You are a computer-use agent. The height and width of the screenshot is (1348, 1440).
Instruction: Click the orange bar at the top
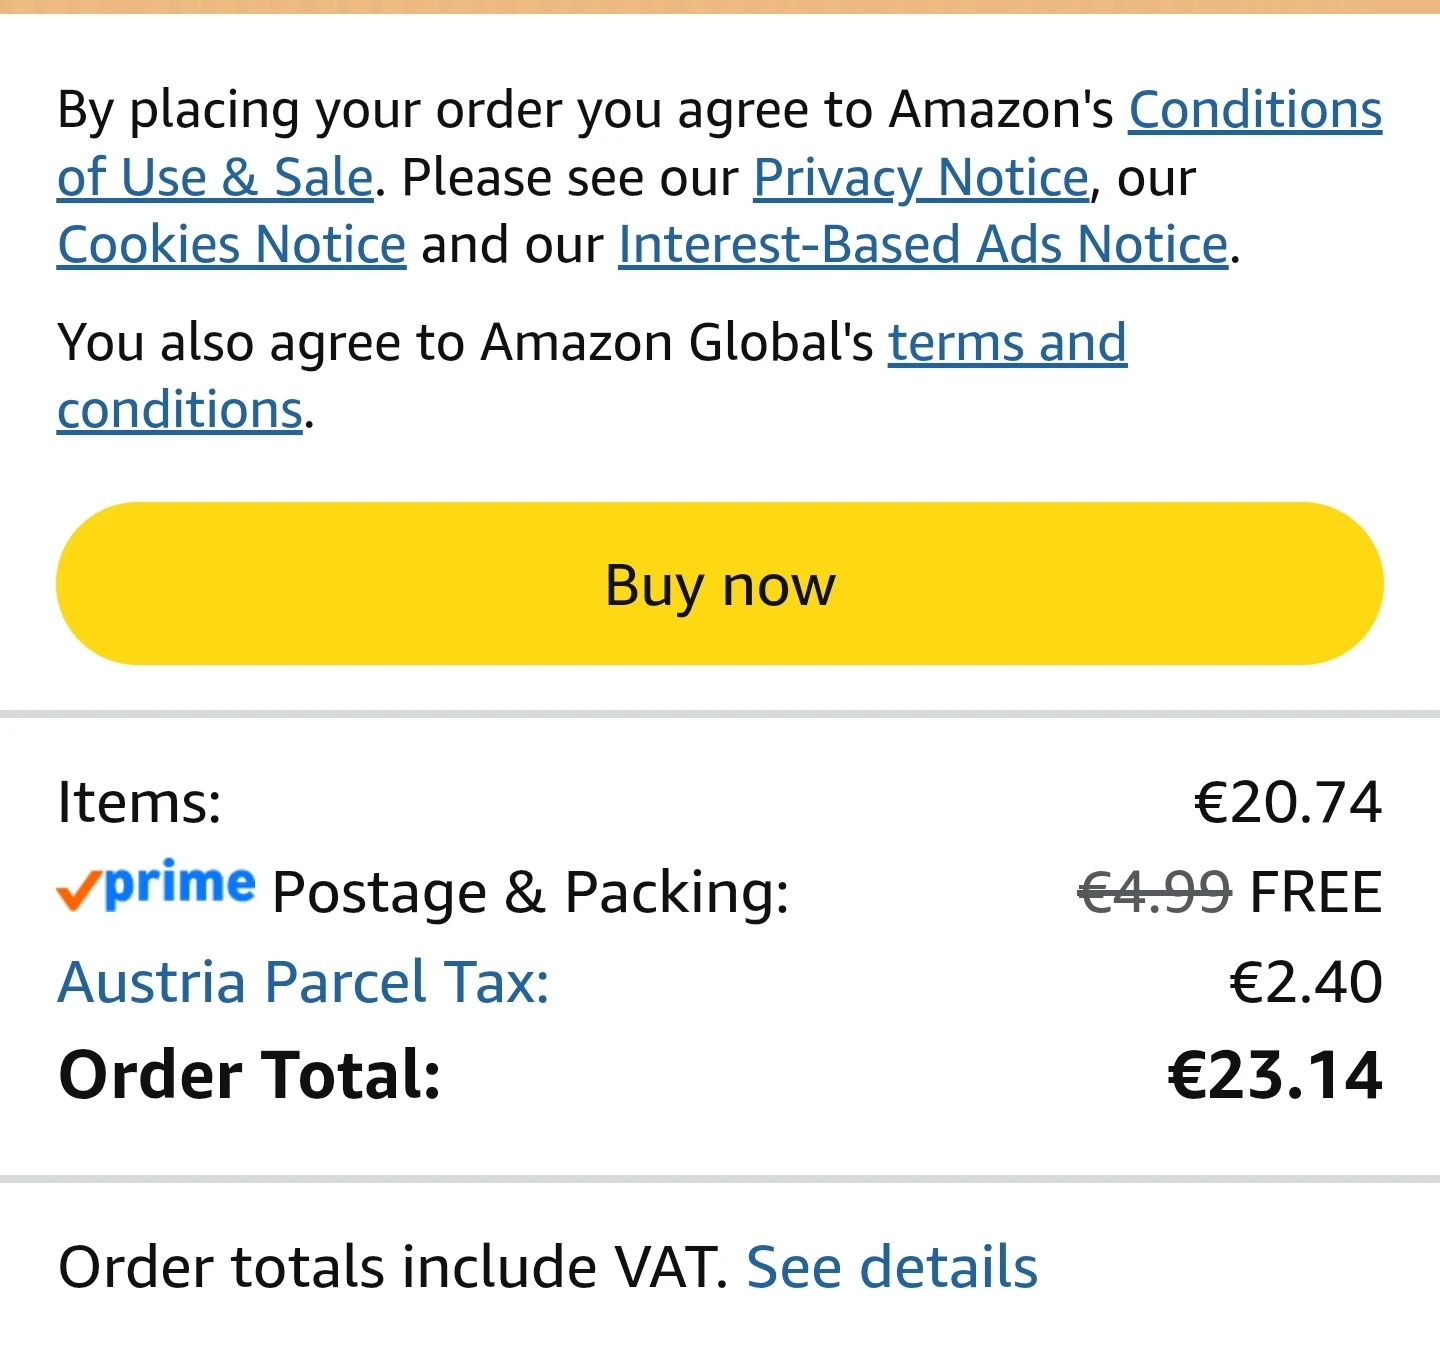720,6
